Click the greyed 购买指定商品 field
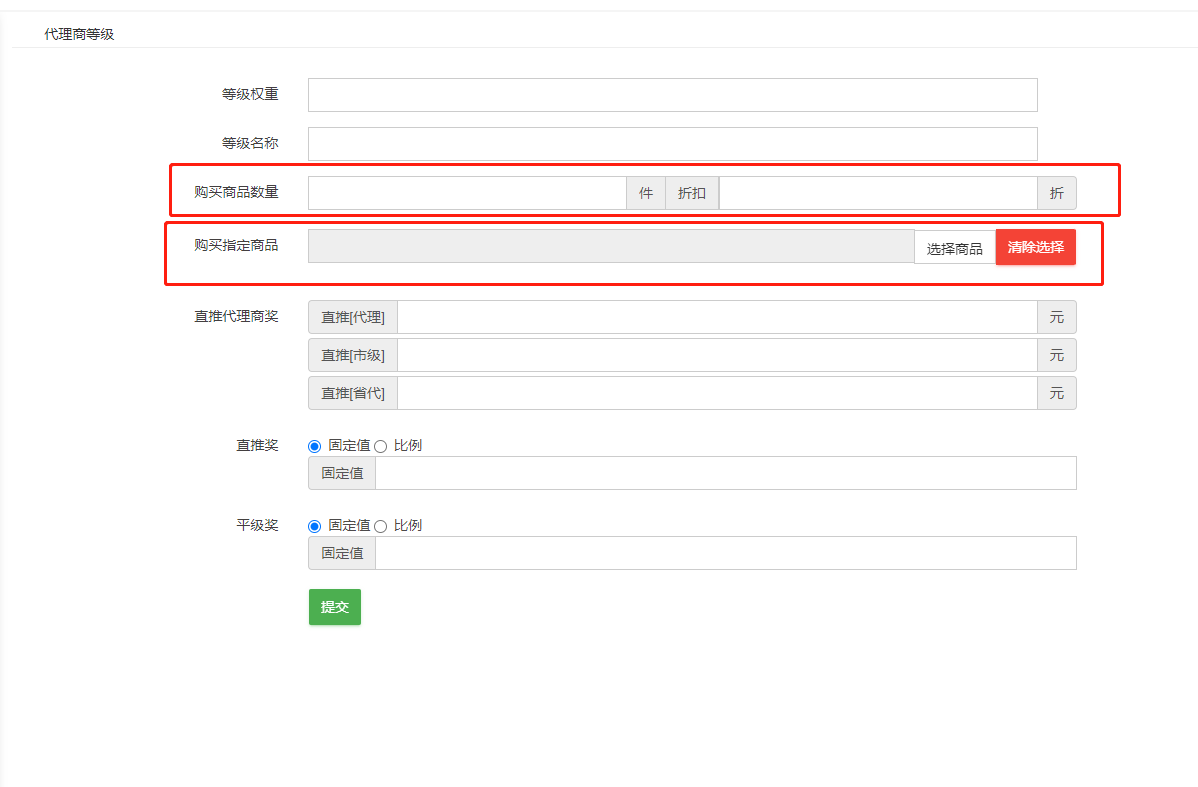The height and width of the screenshot is (787, 1198). pyautogui.click(x=610, y=246)
